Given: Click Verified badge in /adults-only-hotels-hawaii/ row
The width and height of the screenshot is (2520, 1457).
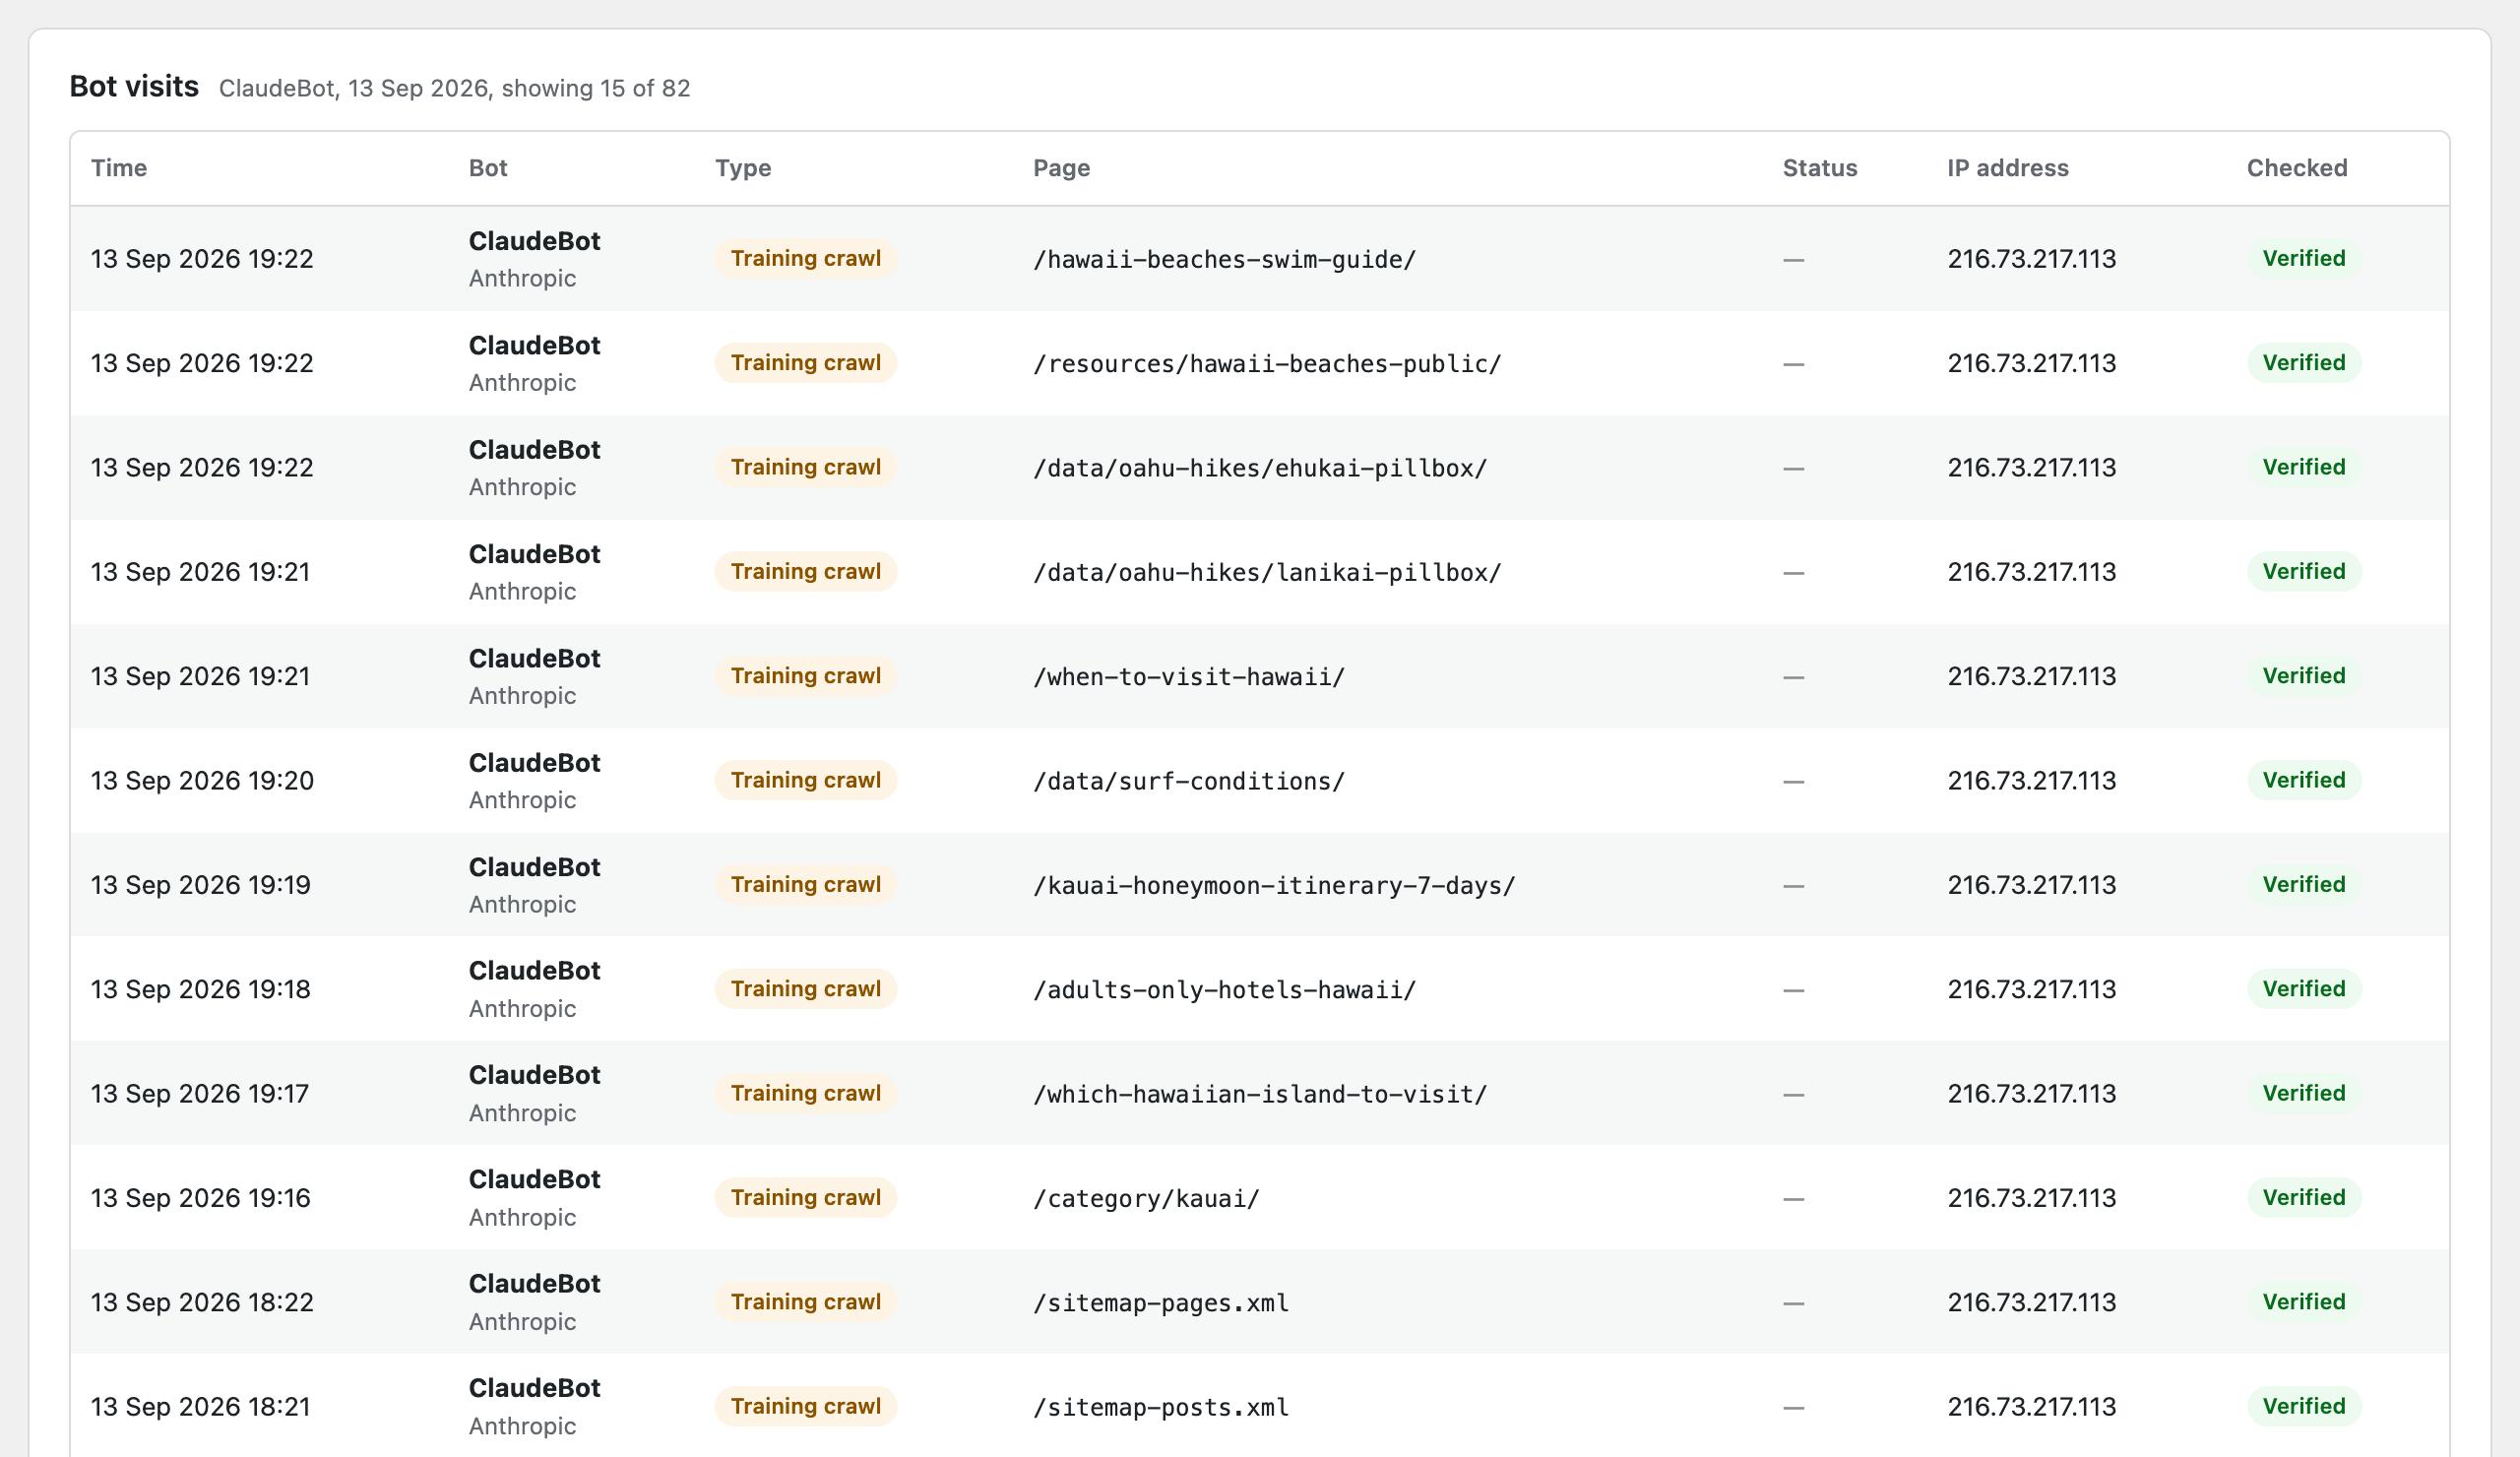Looking at the screenshot, I should click(x=2304, y=989).
